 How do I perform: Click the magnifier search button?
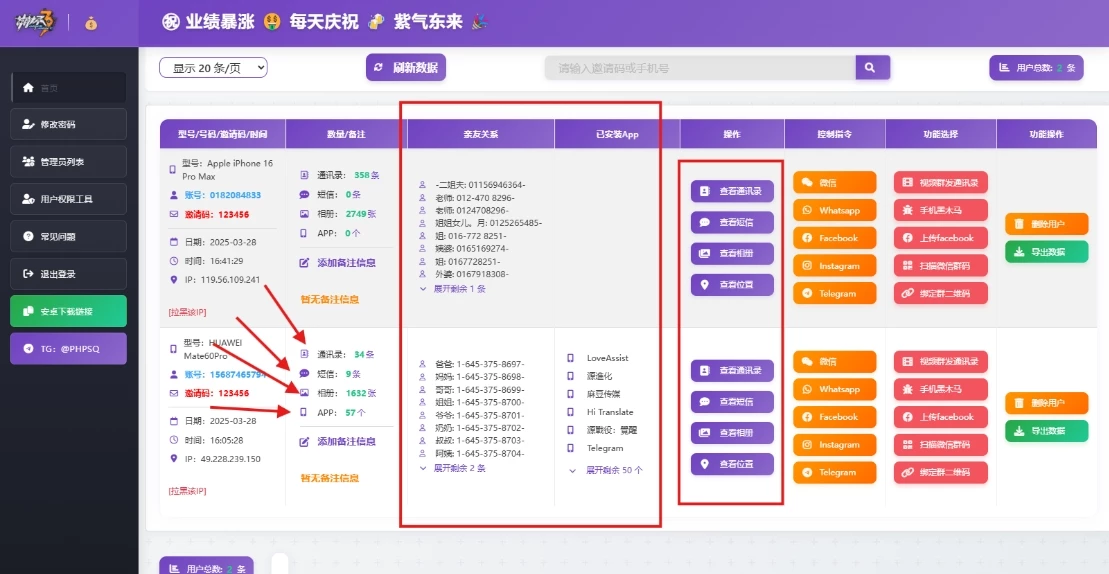[871, 68]
